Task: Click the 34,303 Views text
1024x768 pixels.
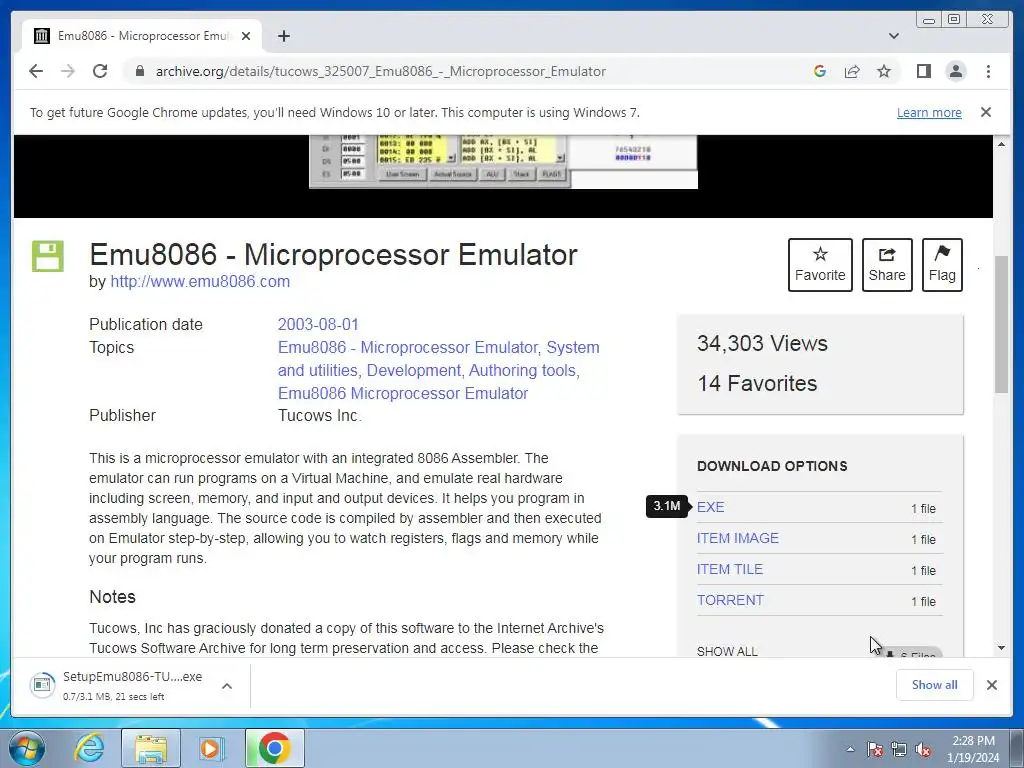Action: point(762,344)
